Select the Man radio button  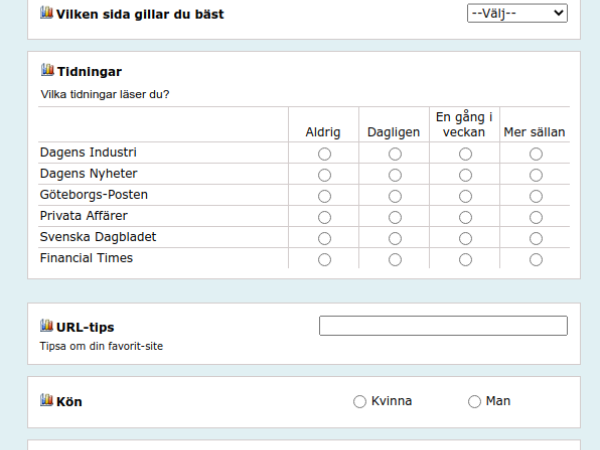tap(474, 401)
